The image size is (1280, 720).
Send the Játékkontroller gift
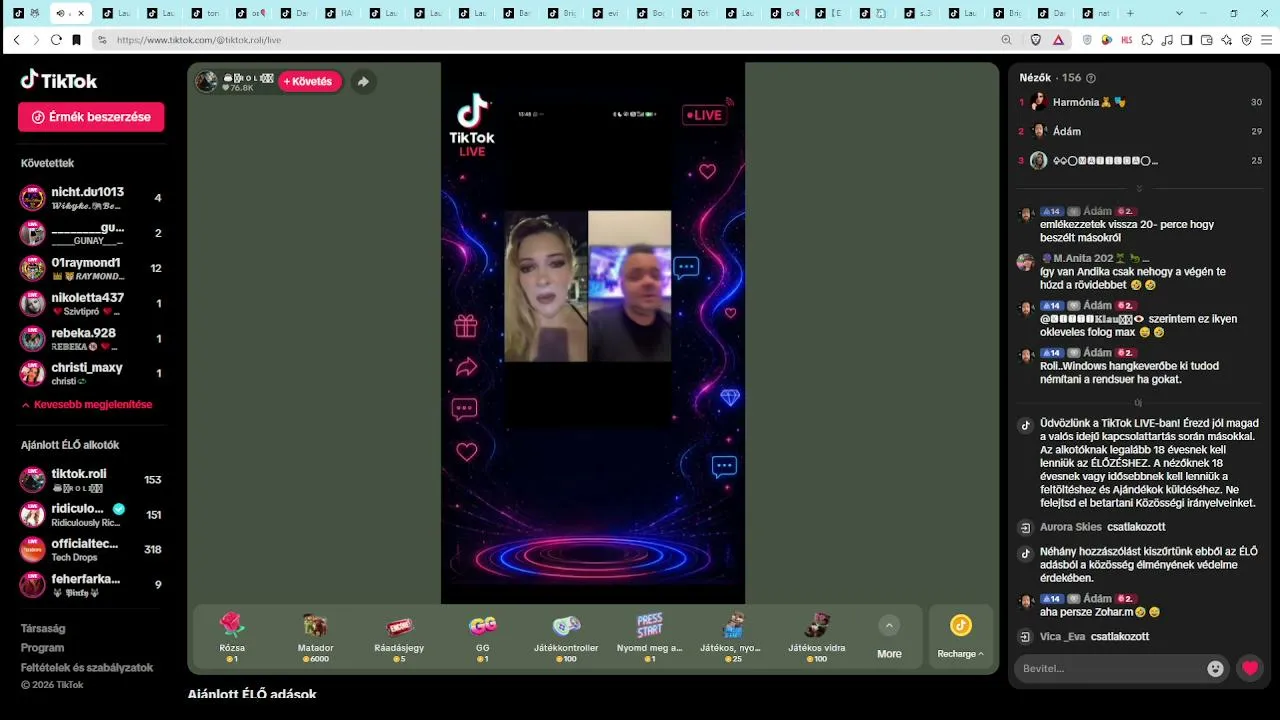click(x=566, y=637)
